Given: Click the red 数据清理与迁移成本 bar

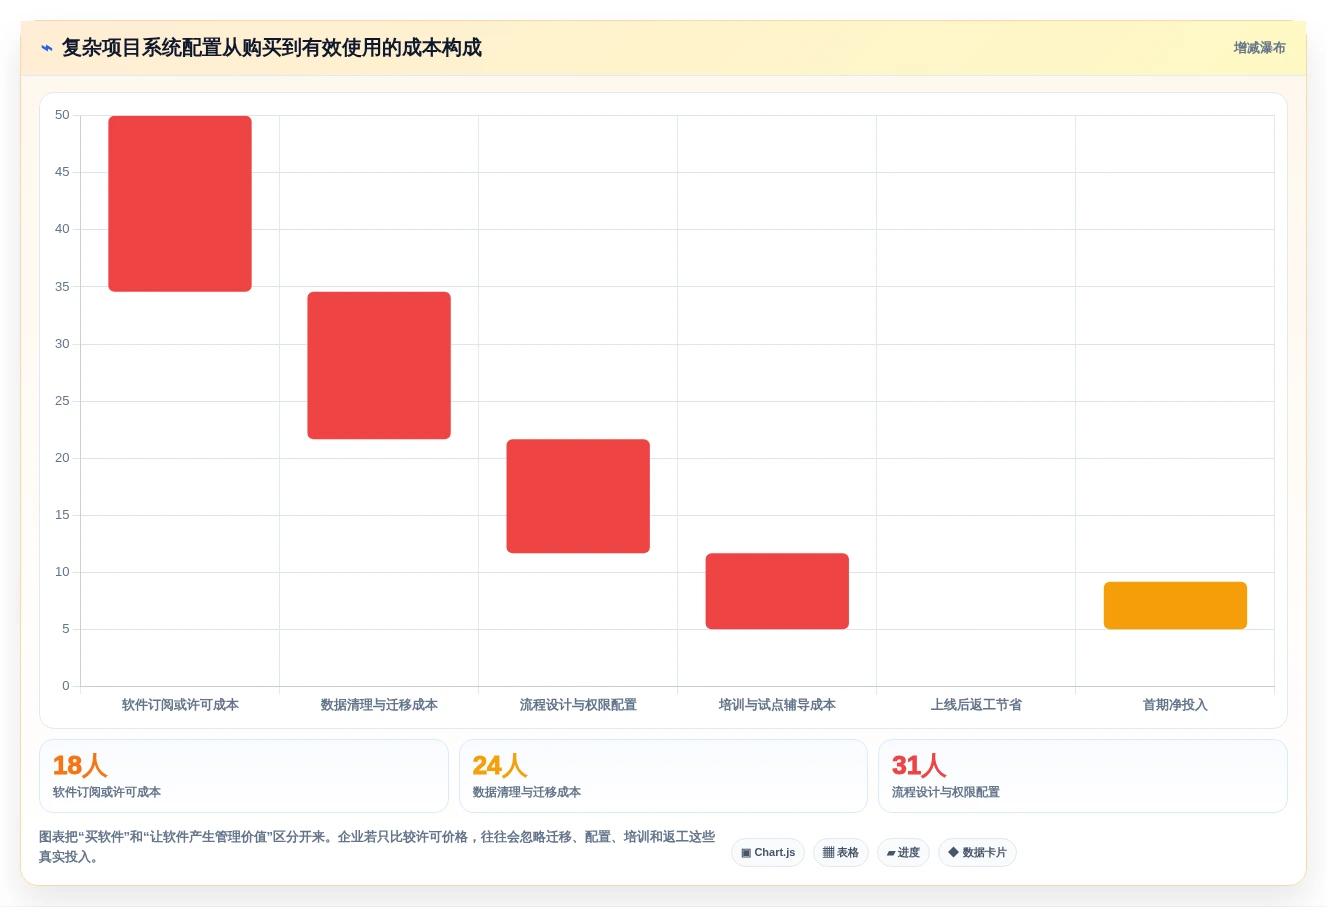Looking at the screenshot, I should [379, 365].
